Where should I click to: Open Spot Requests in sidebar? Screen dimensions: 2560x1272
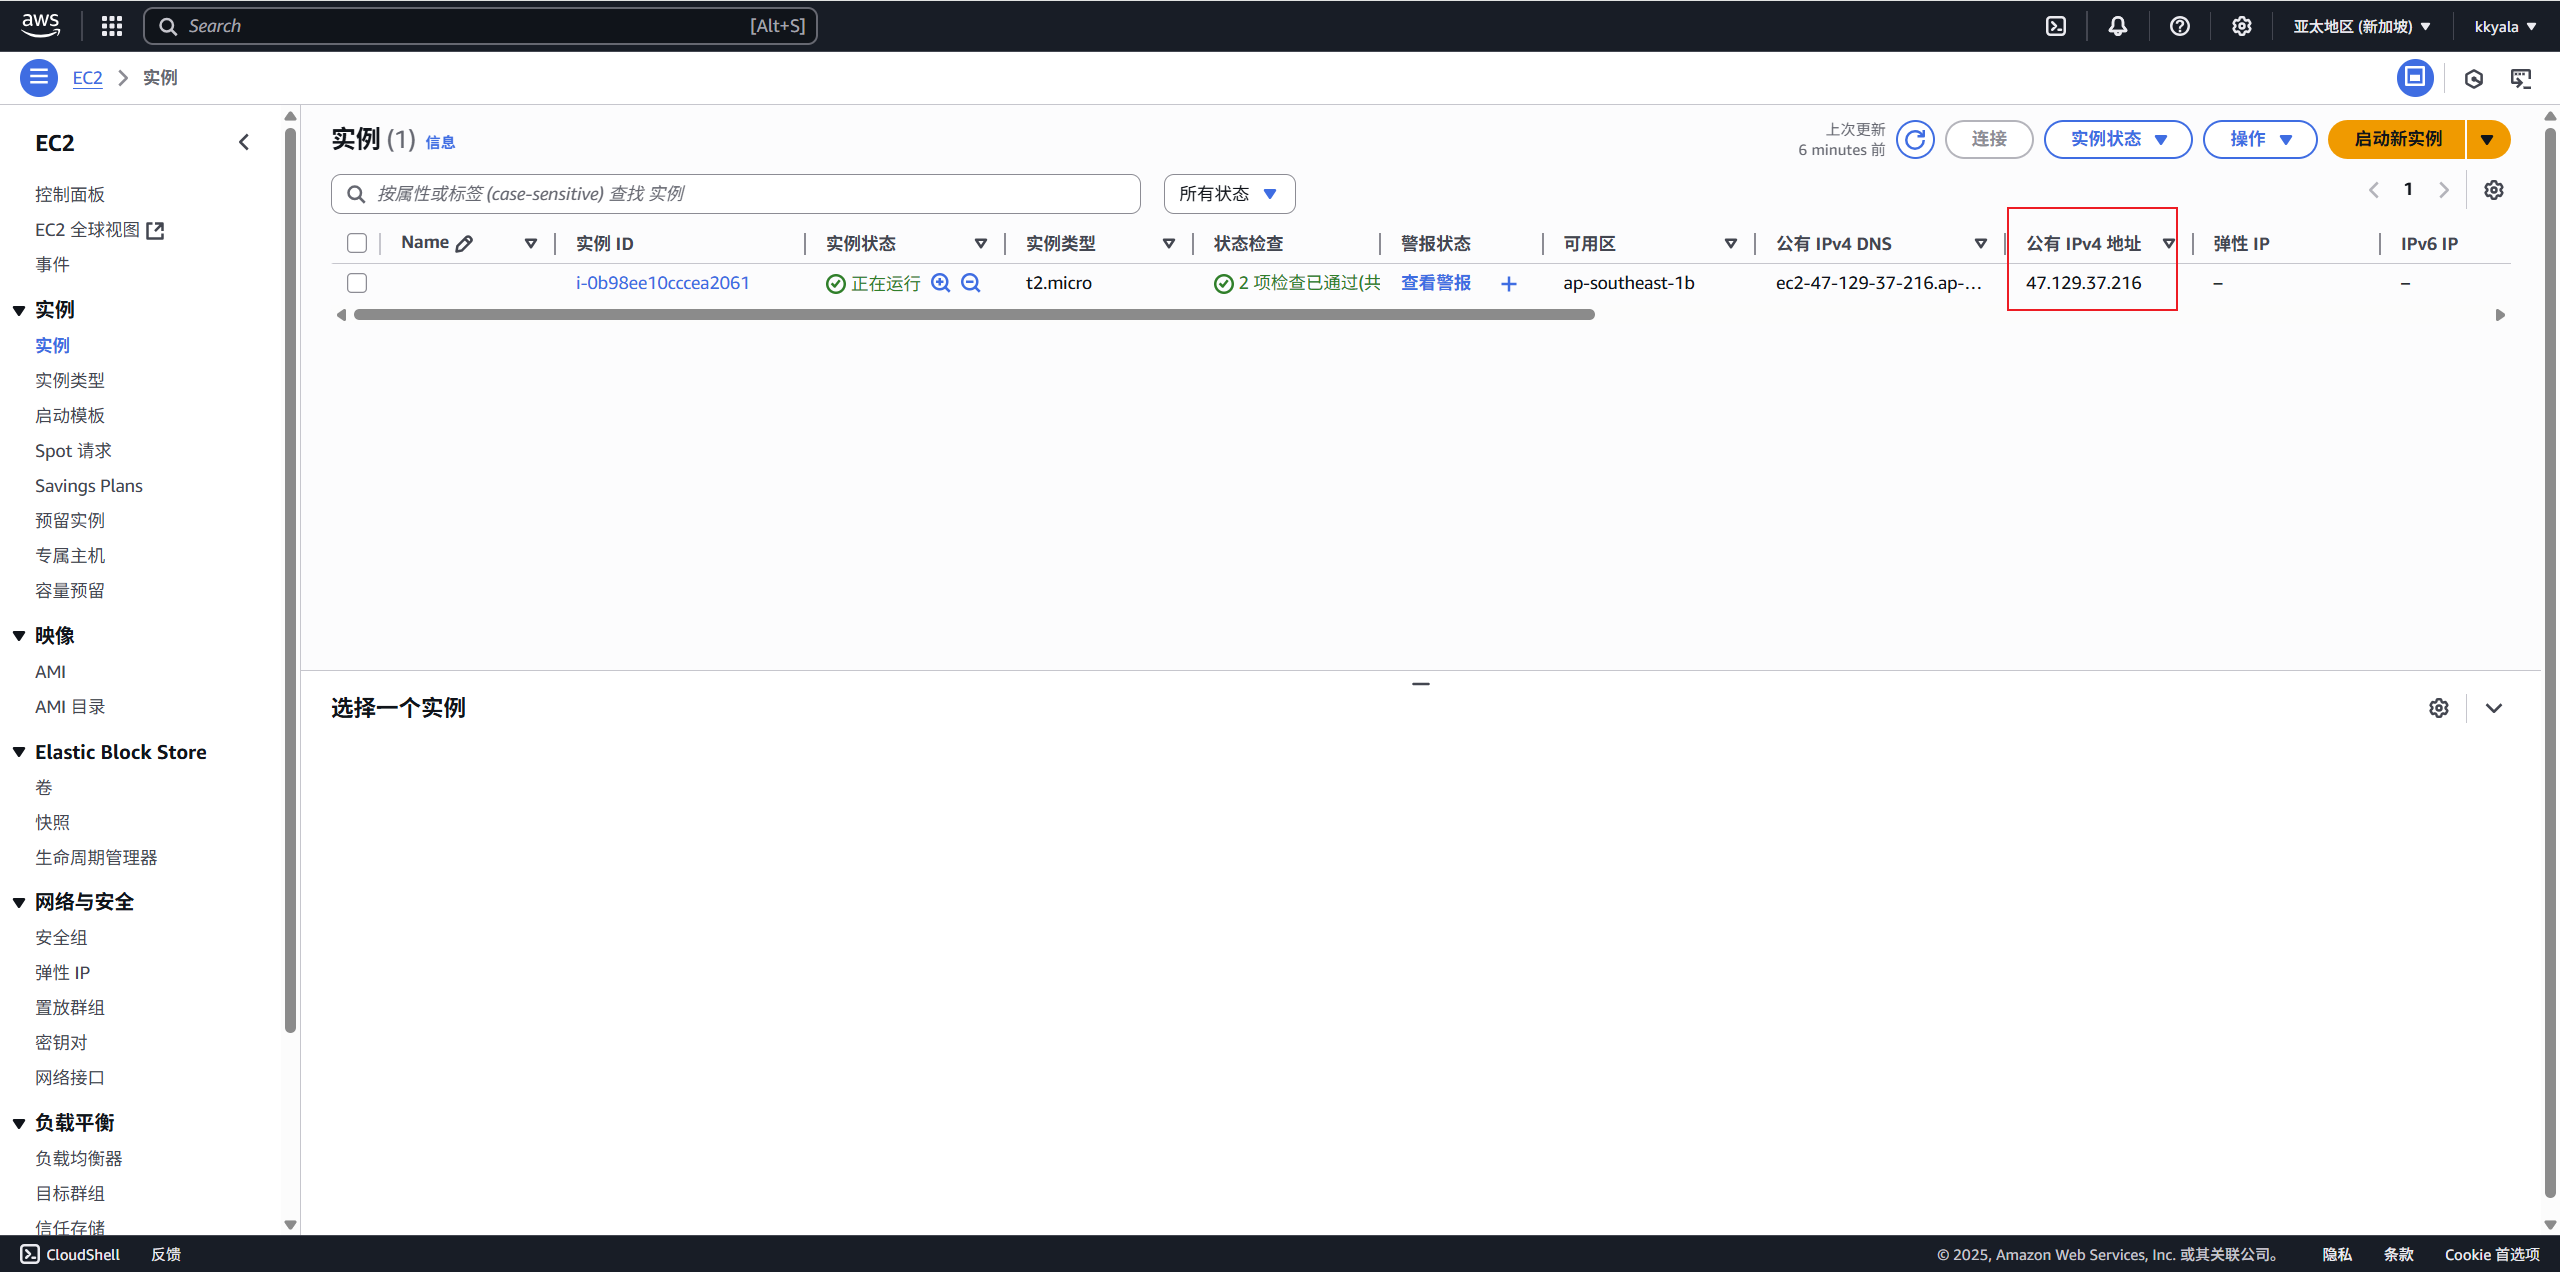(73, 450)
